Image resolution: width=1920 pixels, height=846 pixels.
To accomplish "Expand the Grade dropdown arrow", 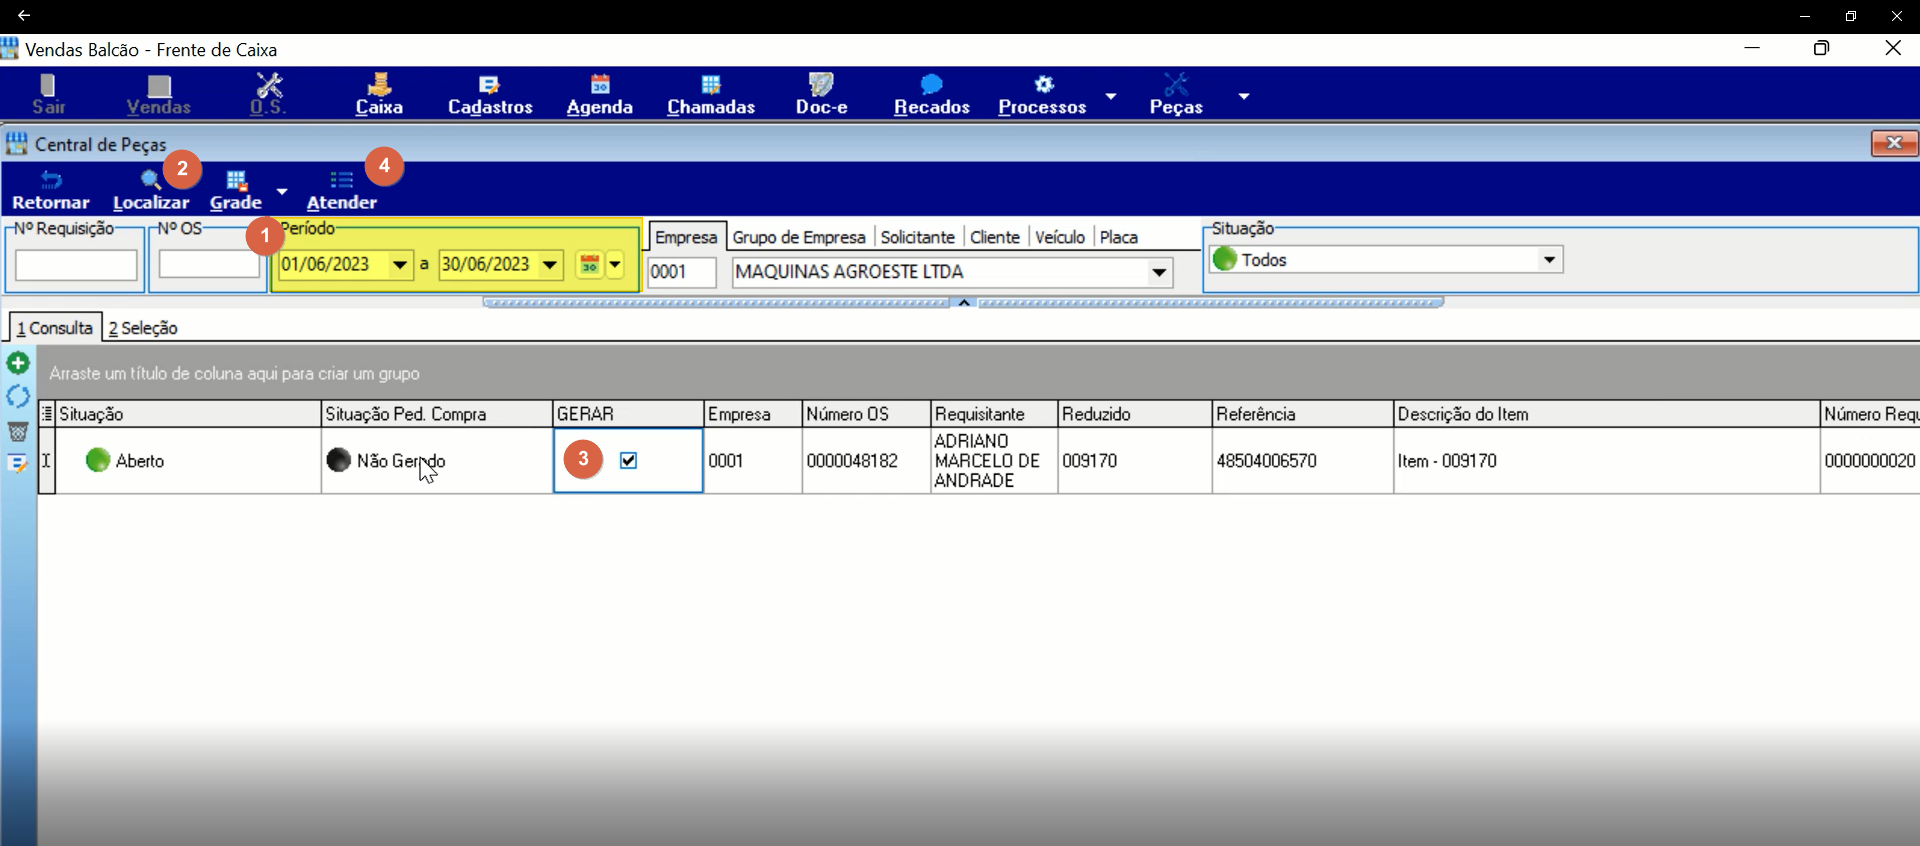I will (x=282, y=190).
